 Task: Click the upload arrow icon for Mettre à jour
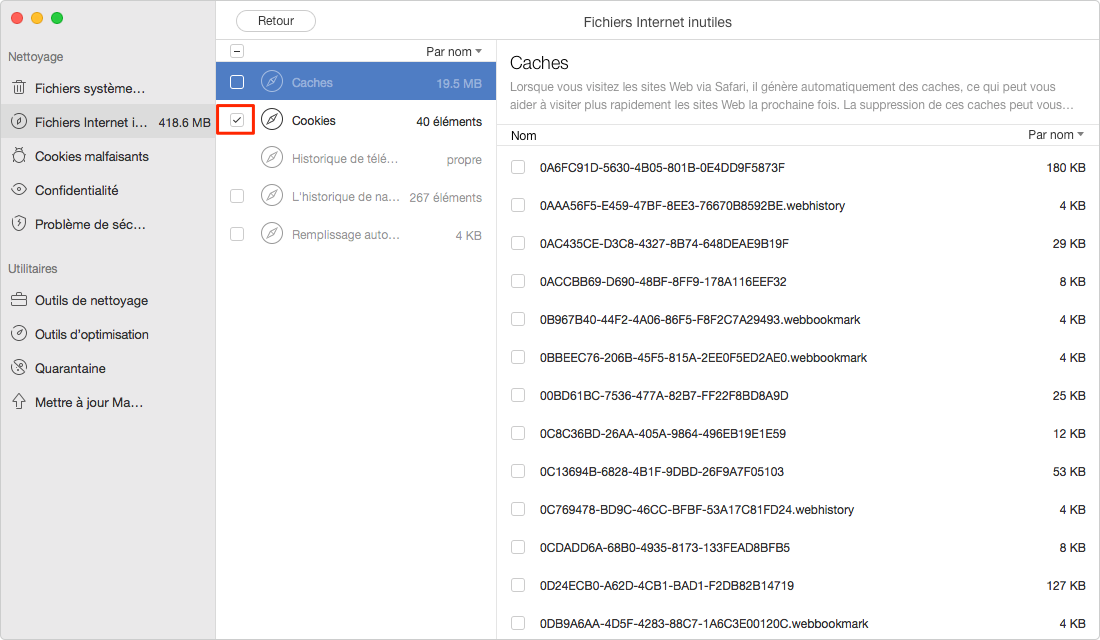click(x=19, y=401)
